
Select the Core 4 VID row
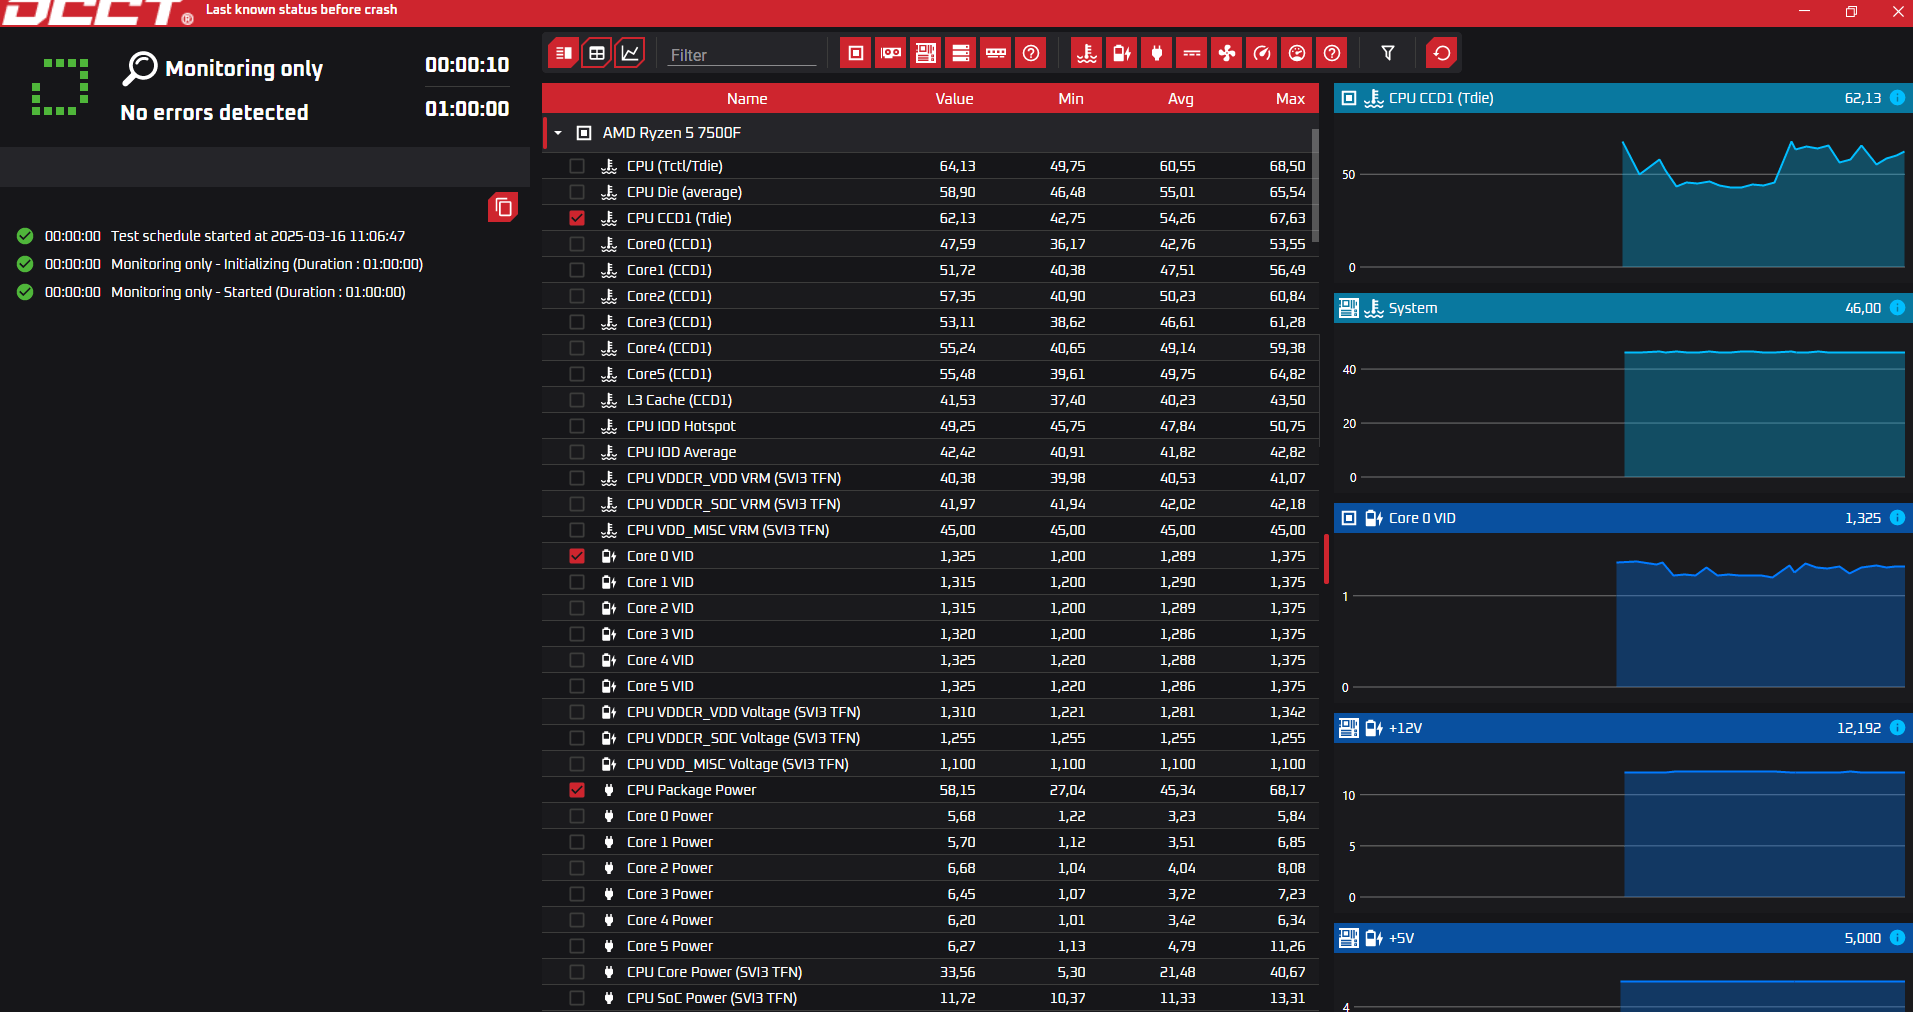click(x=930, y=660)
